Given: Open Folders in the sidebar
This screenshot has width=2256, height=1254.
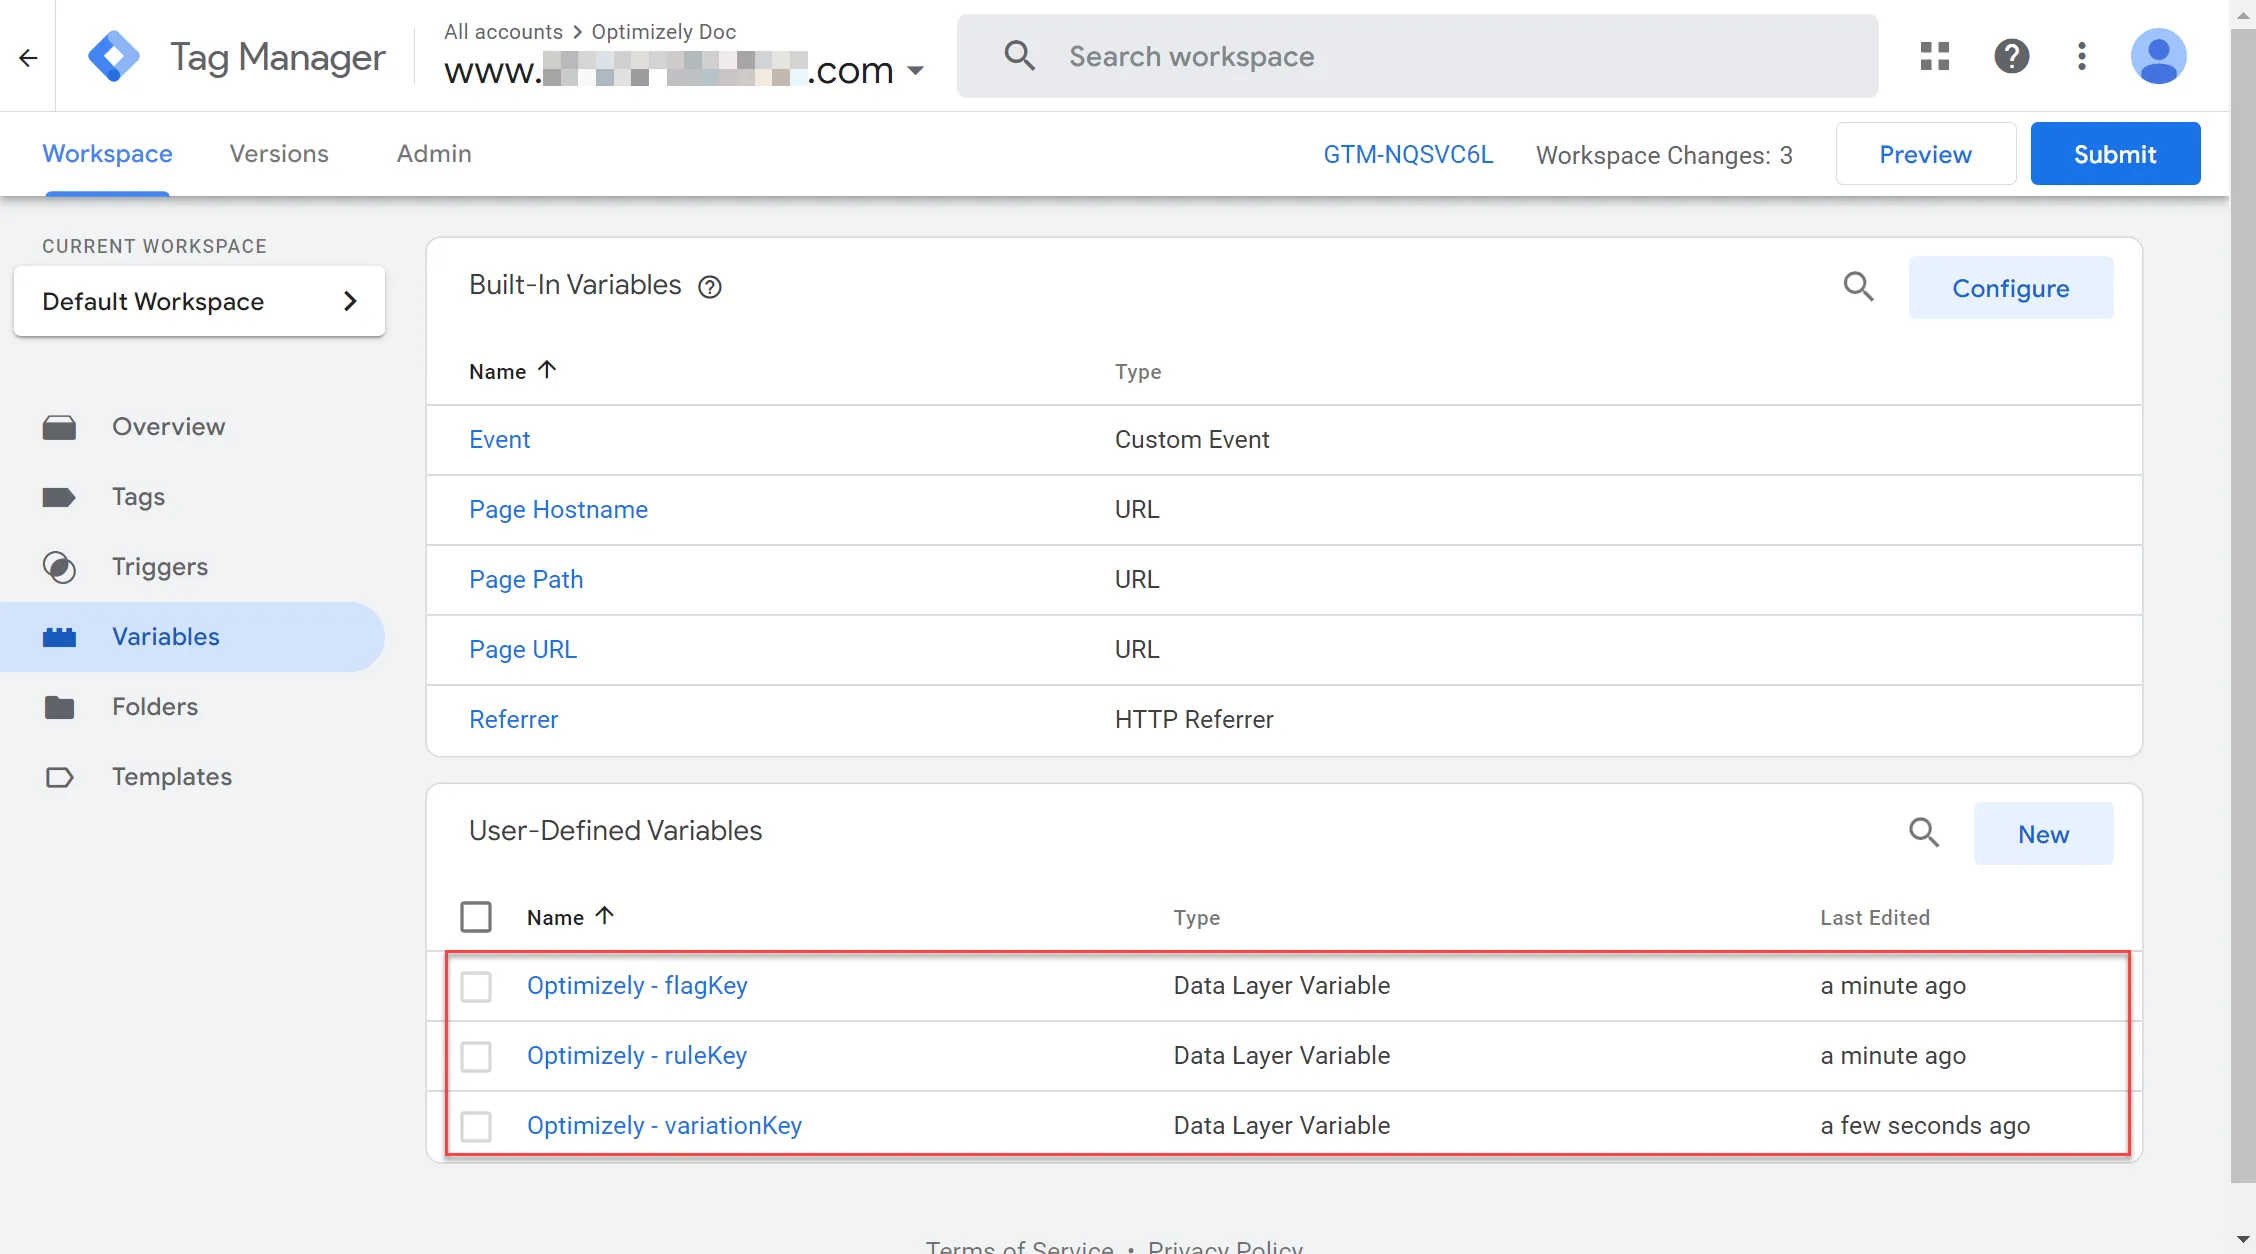Looking at the screenshot, I should (x=155, y=707).
